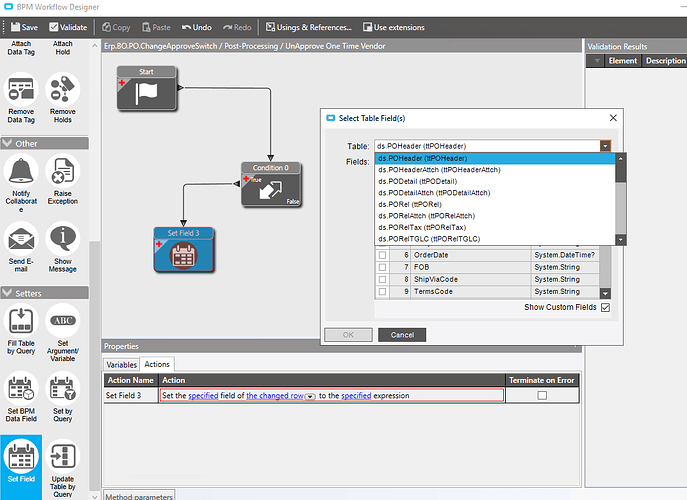The height and width of the screenshot is (500, 687).
Task: Select the Raise Exception icon
Action: (63, 171)
